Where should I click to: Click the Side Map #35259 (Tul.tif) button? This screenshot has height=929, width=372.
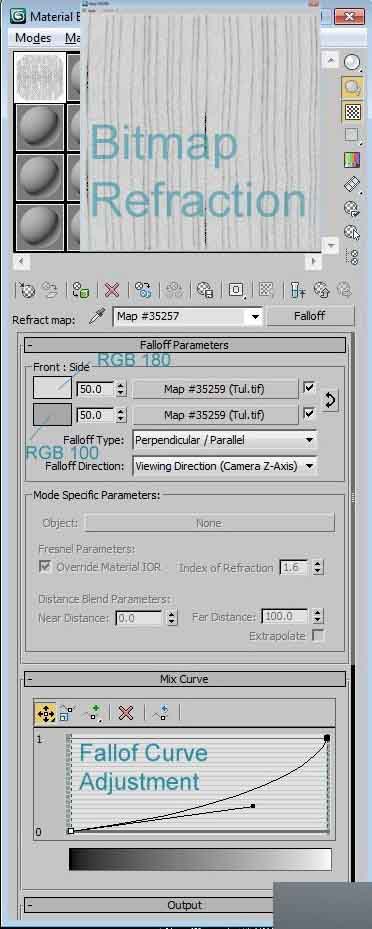coord(215,415)
